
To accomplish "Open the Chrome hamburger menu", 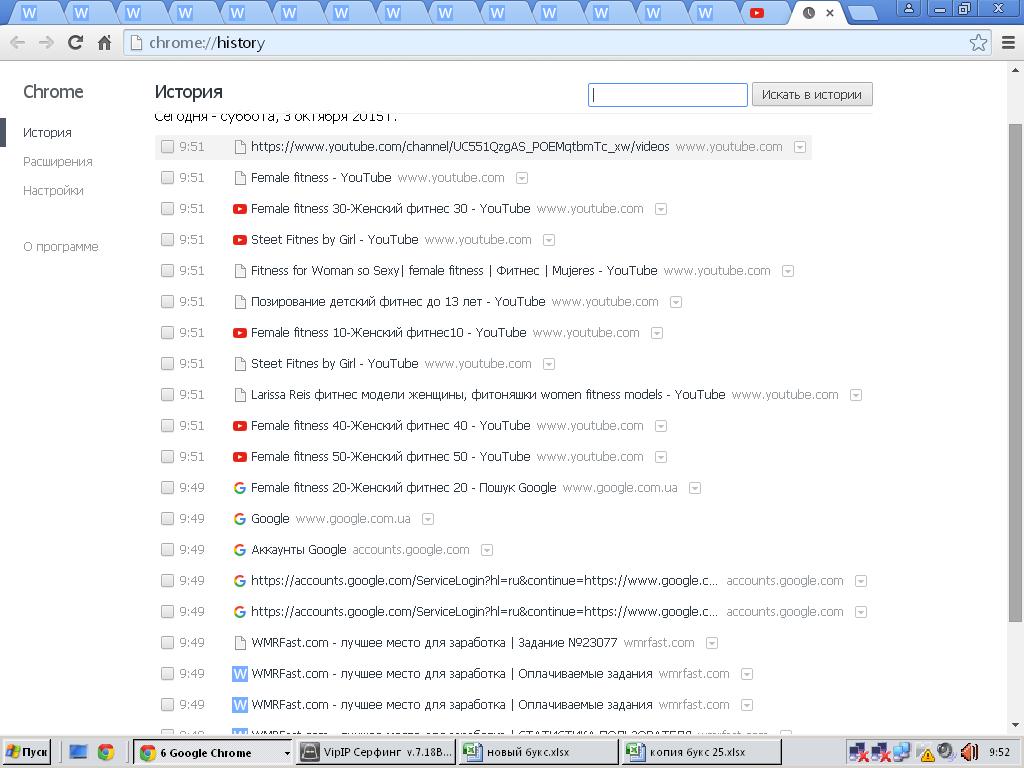I will [x=1008, y=43].
